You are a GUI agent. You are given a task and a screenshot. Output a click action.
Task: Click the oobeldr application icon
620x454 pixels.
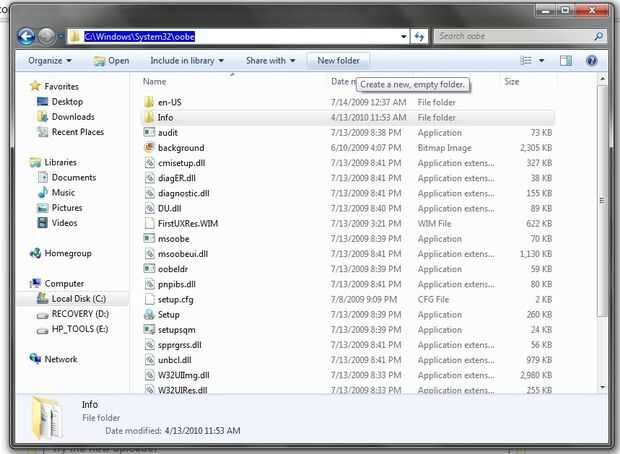[149, 269]
